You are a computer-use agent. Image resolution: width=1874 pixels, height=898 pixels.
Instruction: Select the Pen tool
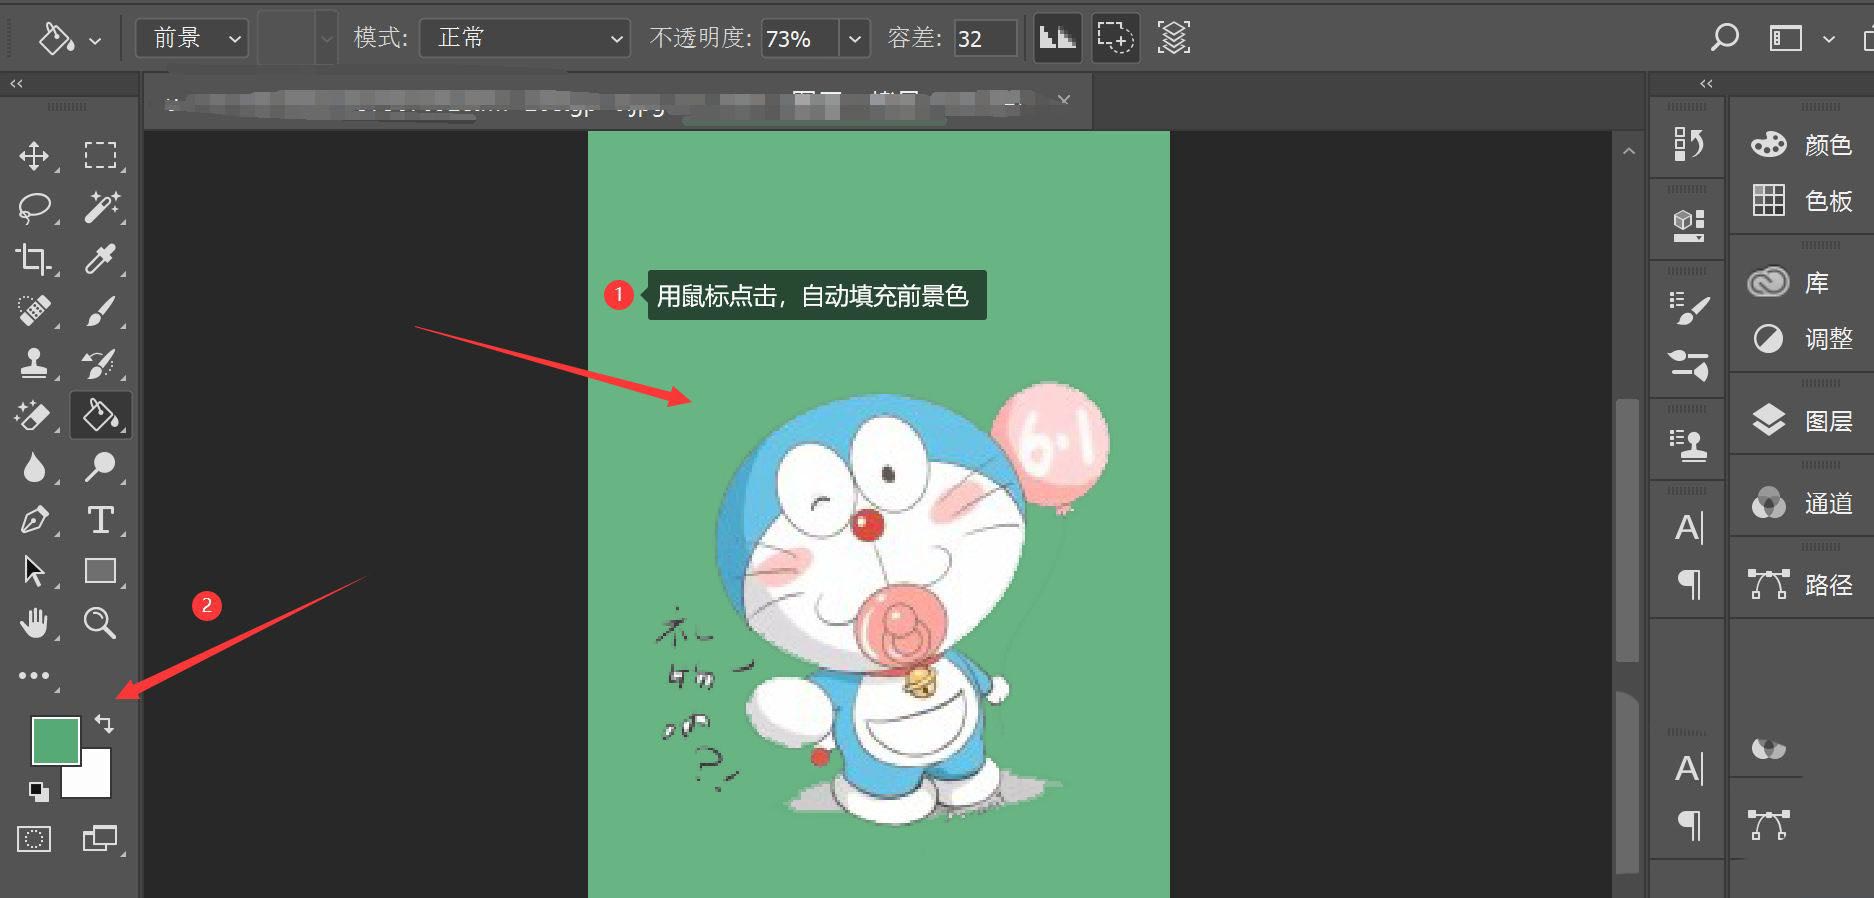(35, 519)
